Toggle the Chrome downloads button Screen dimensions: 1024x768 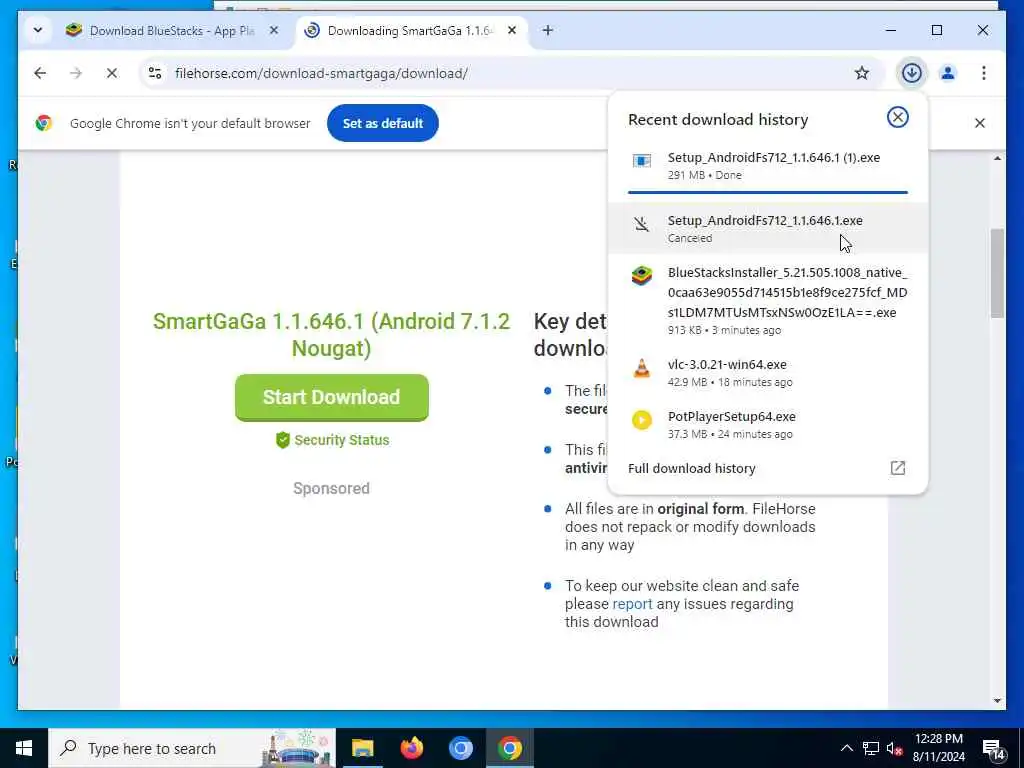click(x=912, y=72)
